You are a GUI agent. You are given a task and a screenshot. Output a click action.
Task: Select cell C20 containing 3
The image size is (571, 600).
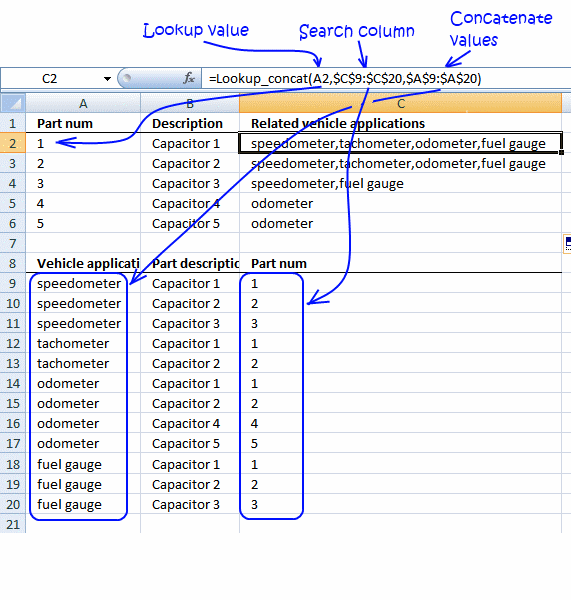pos(401,504)
